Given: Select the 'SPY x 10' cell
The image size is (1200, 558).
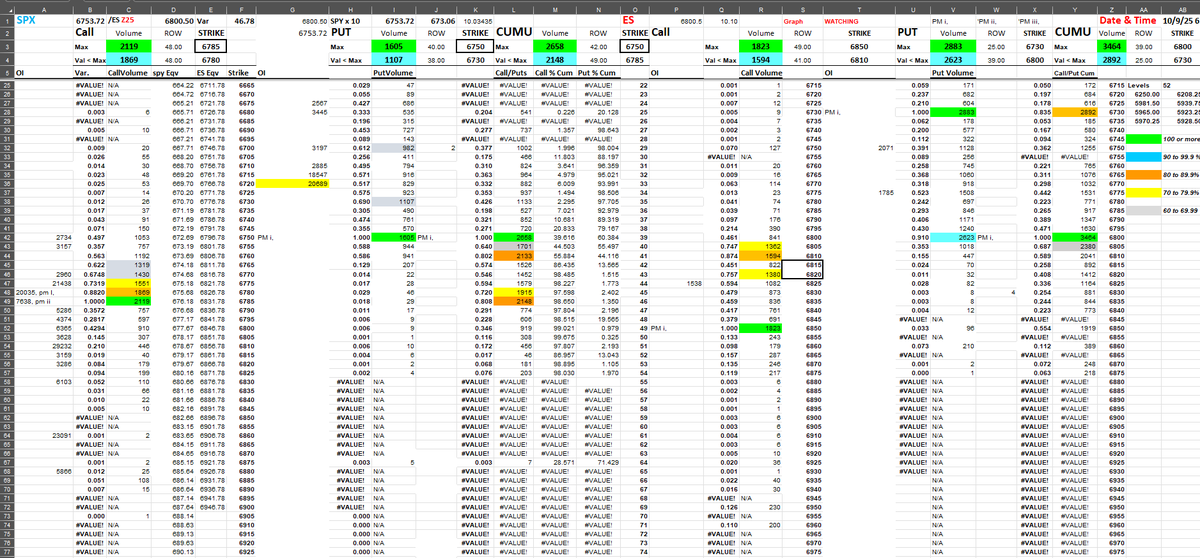Looking at the screenshot, I should pos(348,19).
